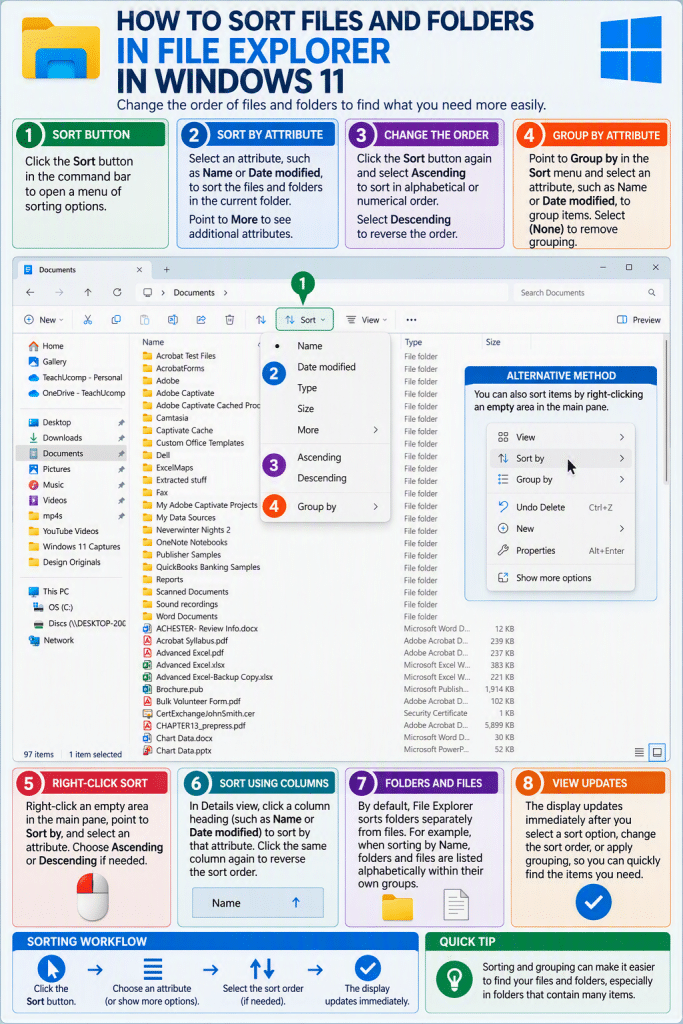This screenshot has width=683, height=1024.
Task: Choose Properties in context menu
Action: click(561, 551)
